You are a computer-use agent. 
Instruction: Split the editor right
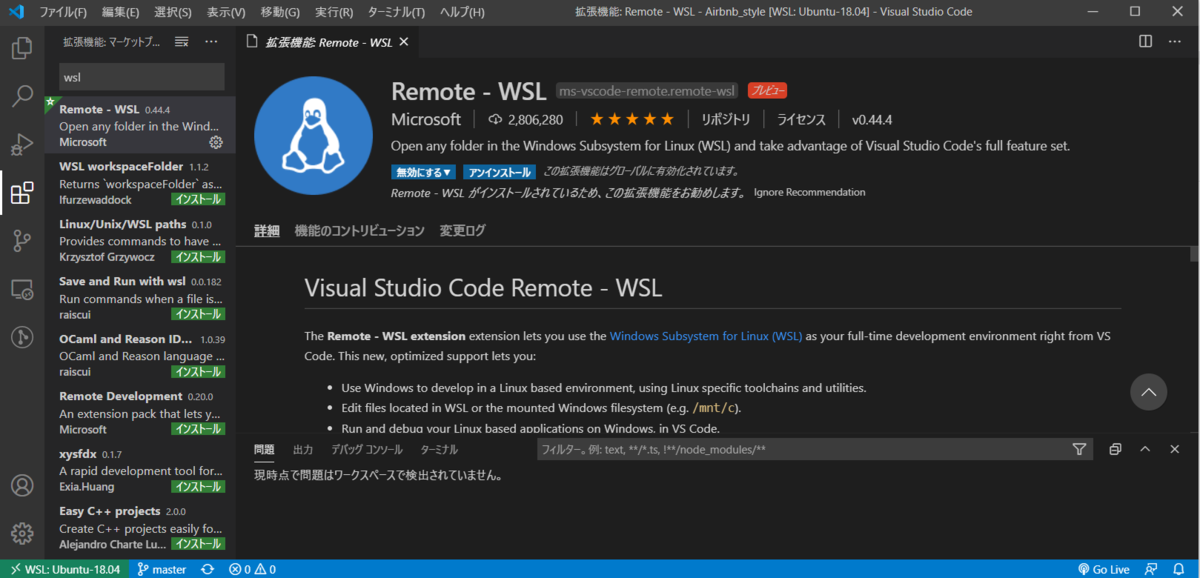click(x=1145, y=42)
